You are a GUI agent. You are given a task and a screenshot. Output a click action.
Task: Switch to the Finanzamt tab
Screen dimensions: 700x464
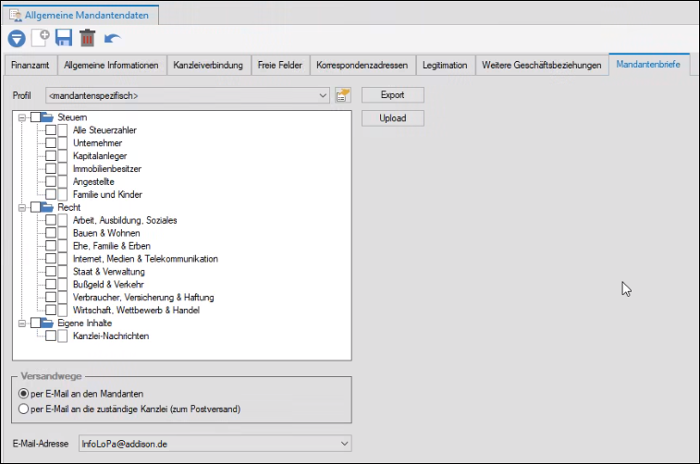pos(30,65)
